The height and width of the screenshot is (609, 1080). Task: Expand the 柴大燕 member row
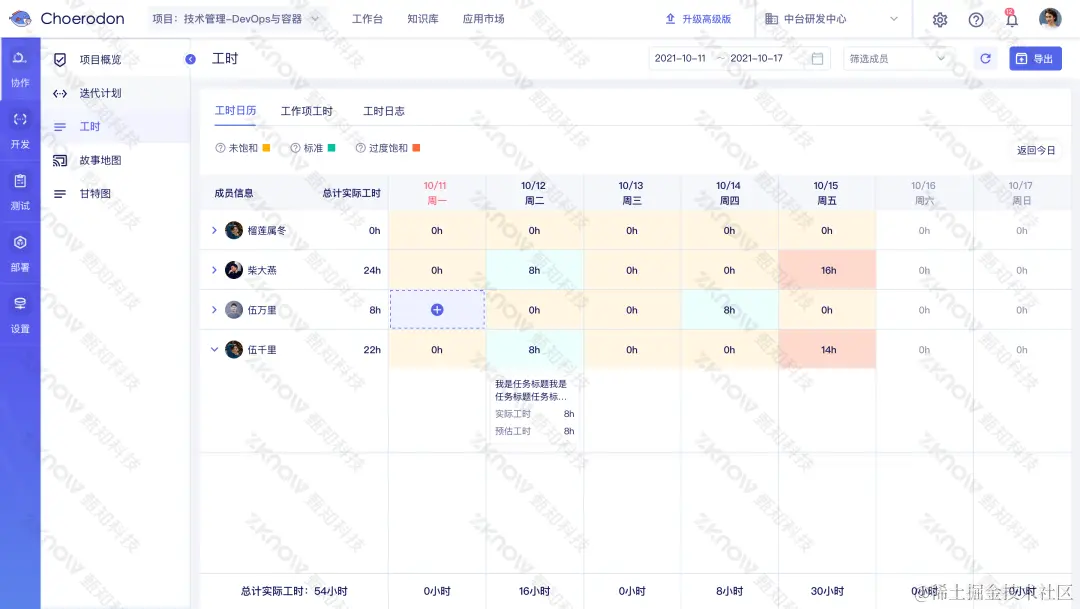tap(212, 270)
